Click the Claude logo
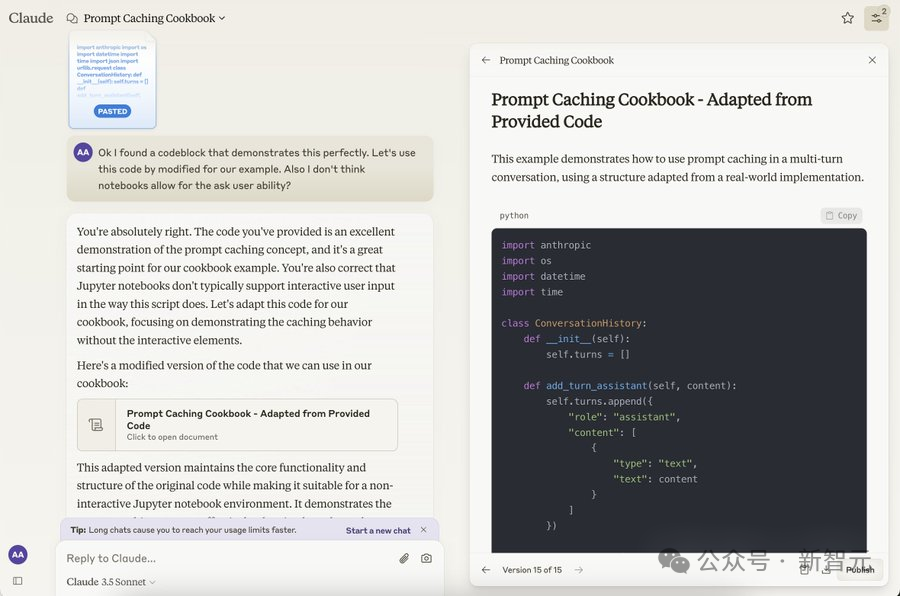The width and height of the screenshot is (900, 596). pyautogui.click(x=31, y=18)
